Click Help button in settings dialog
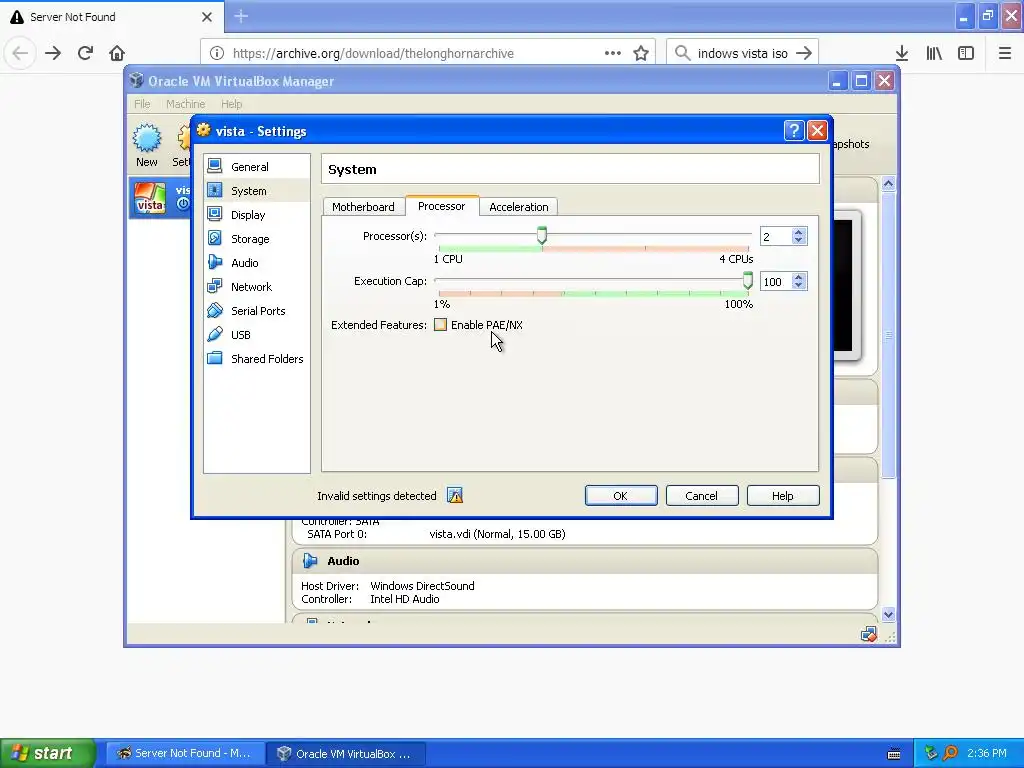1024x768 pixels. pyautogui.click(x=782, y=496)
